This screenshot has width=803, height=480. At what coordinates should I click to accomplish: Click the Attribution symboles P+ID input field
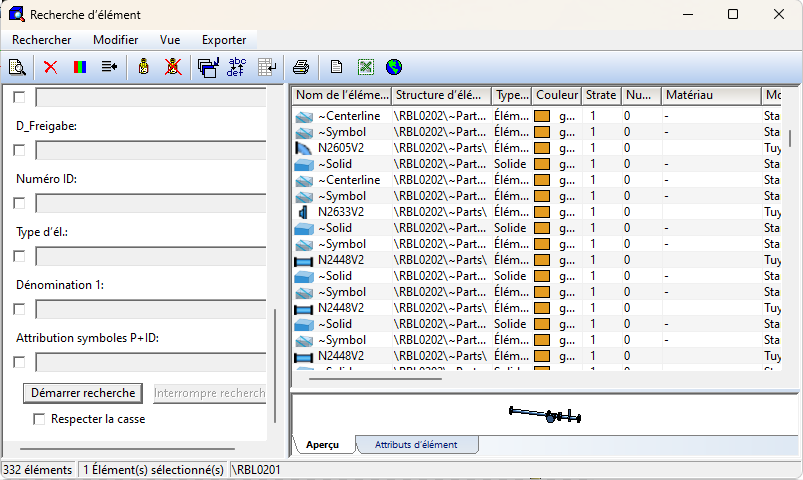click(151, 362)
